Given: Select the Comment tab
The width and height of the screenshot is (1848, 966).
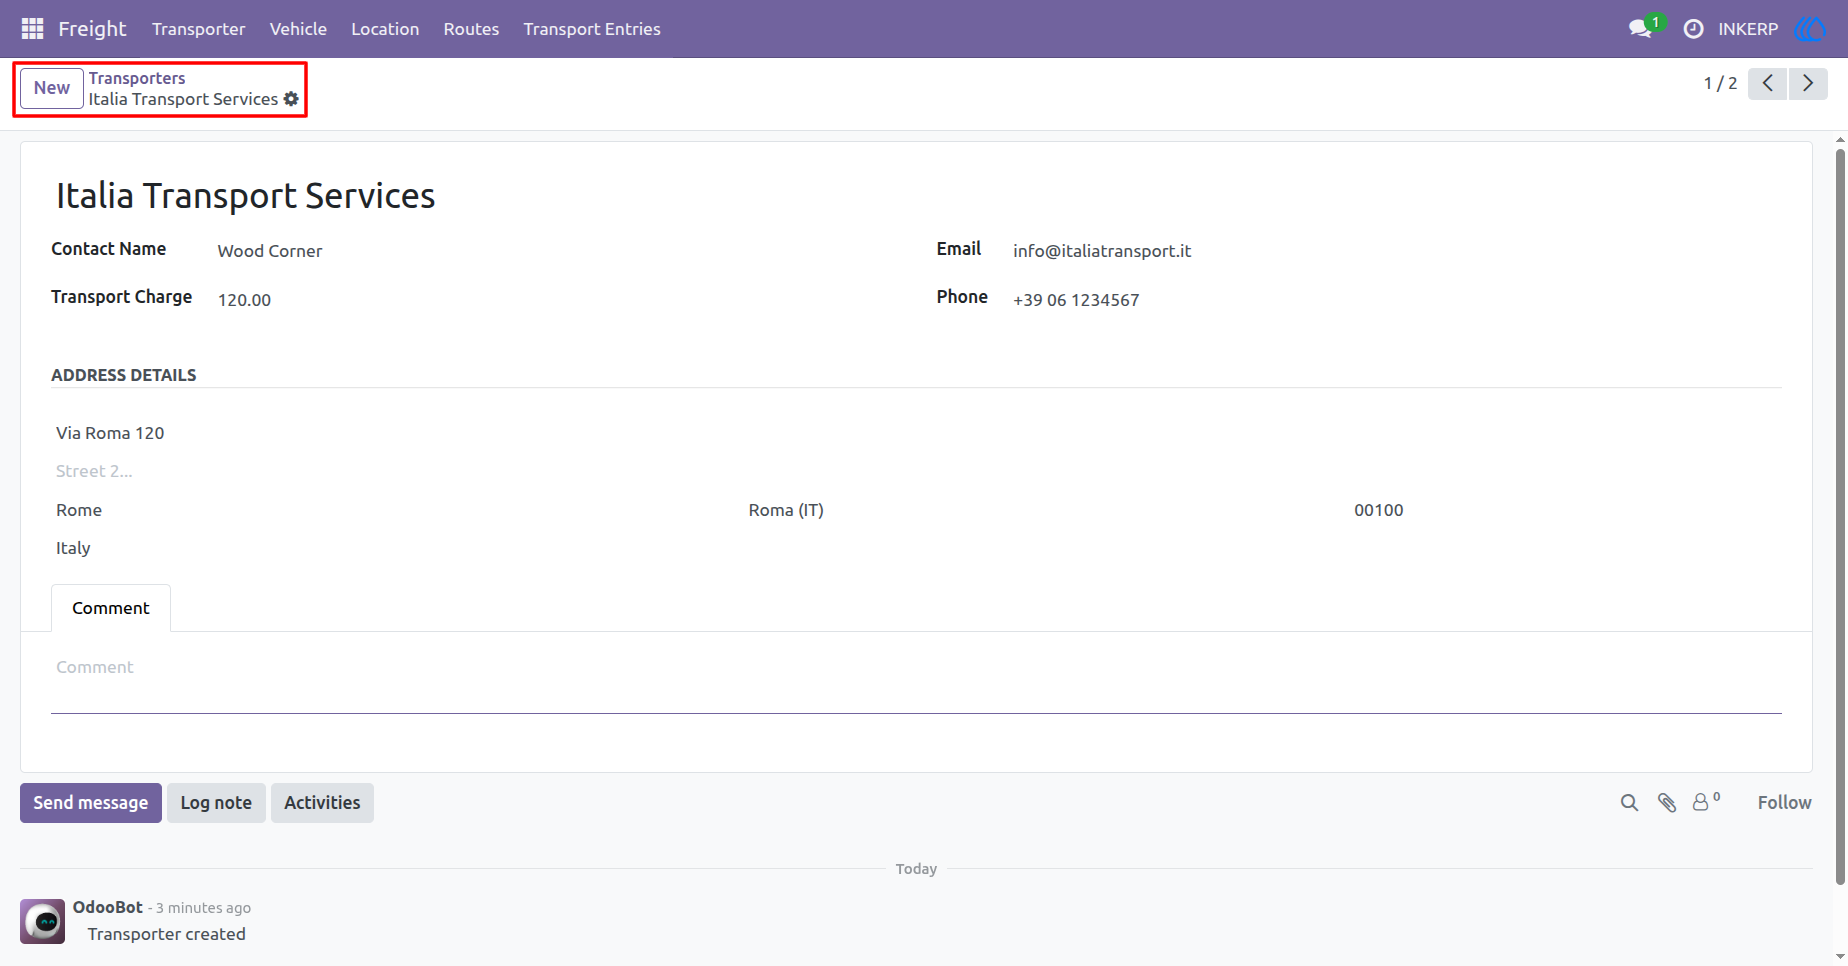Looking at the screenshot, I should (x=111, y=608).
